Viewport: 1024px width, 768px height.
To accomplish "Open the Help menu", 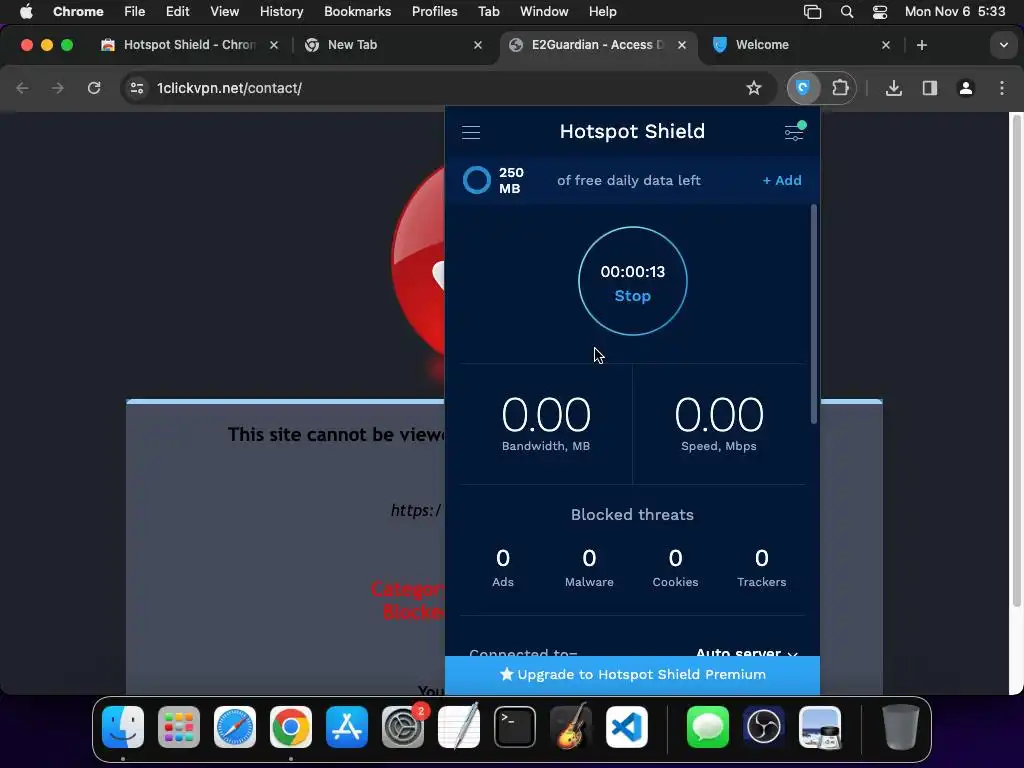I will click(602, 12).
